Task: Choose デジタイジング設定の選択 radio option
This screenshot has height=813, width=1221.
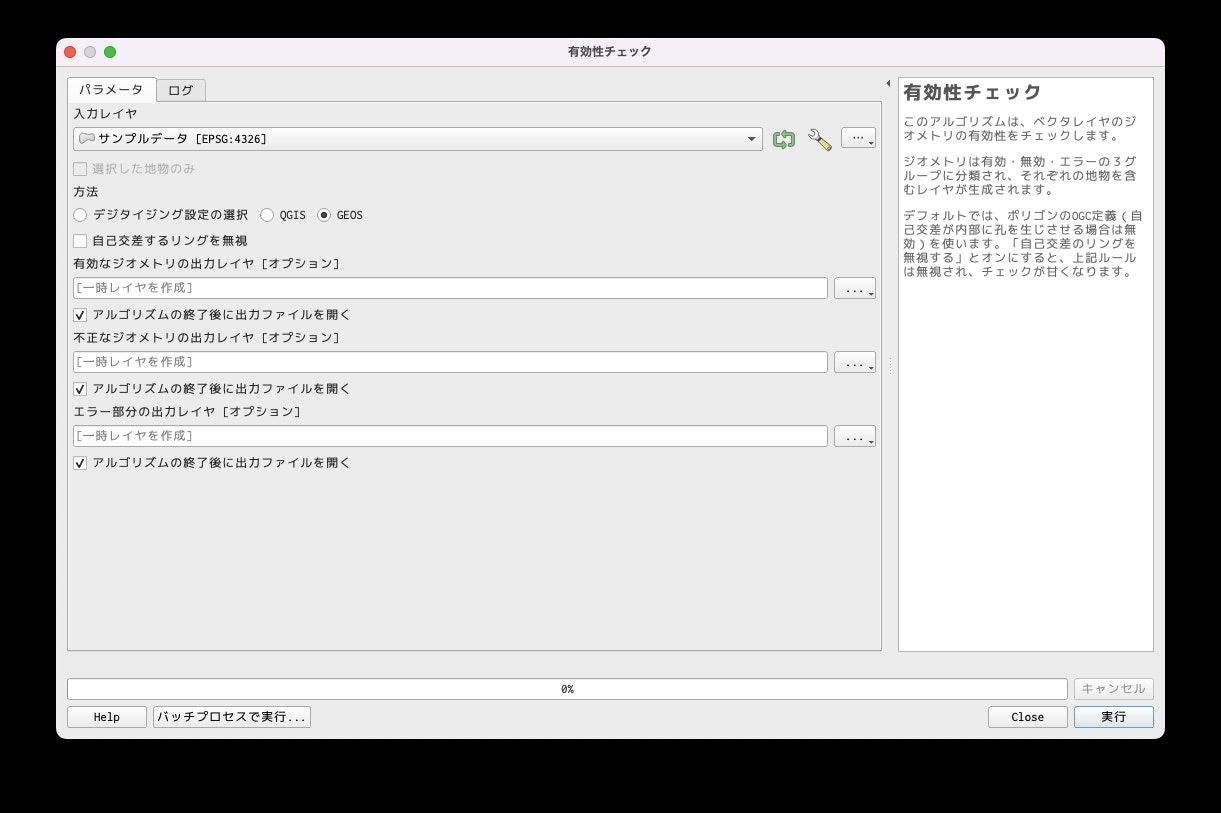Action: click(x=80, y=215)
